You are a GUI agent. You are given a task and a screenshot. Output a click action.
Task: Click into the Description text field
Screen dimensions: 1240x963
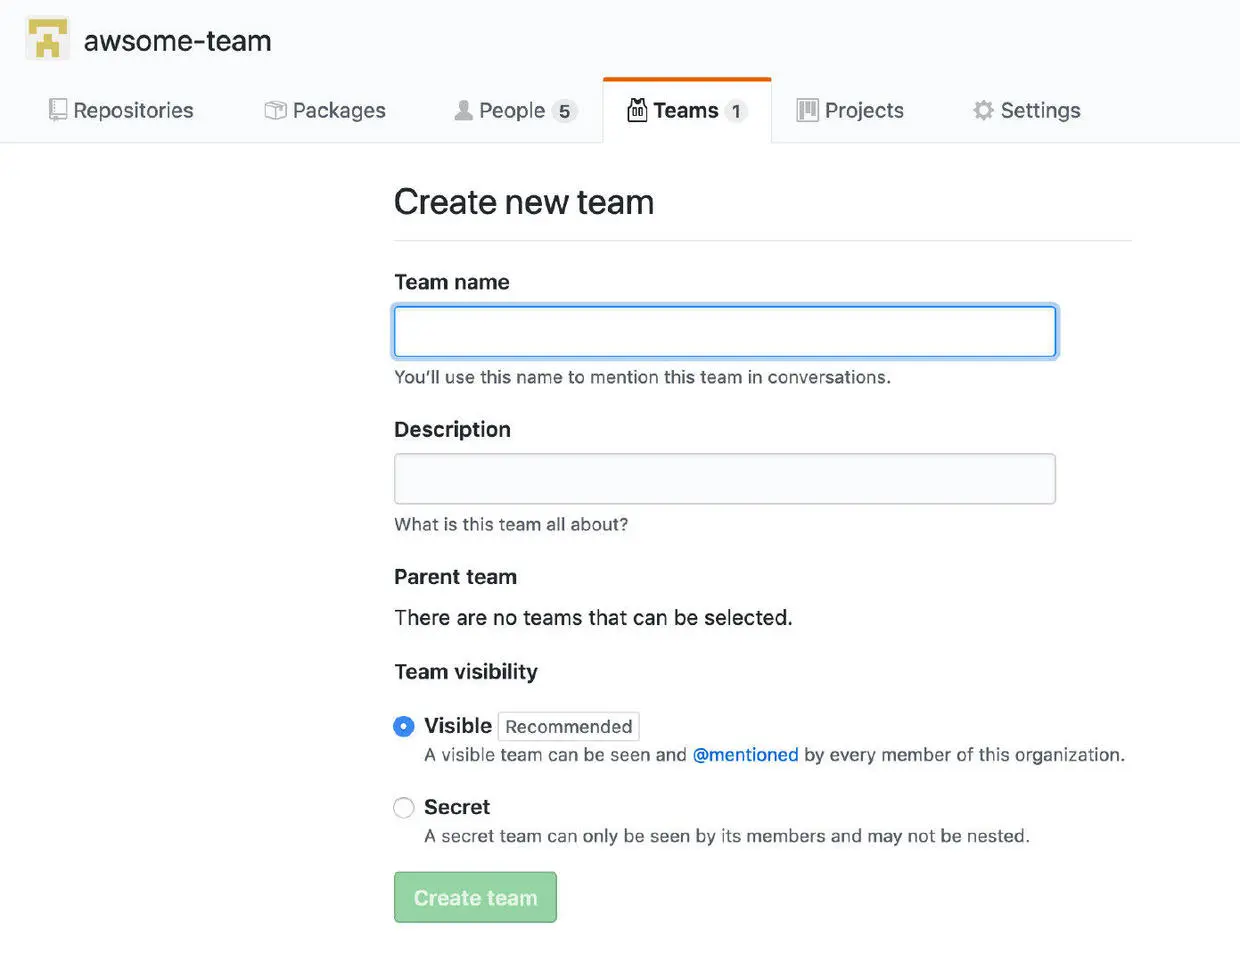click(724, 479)
